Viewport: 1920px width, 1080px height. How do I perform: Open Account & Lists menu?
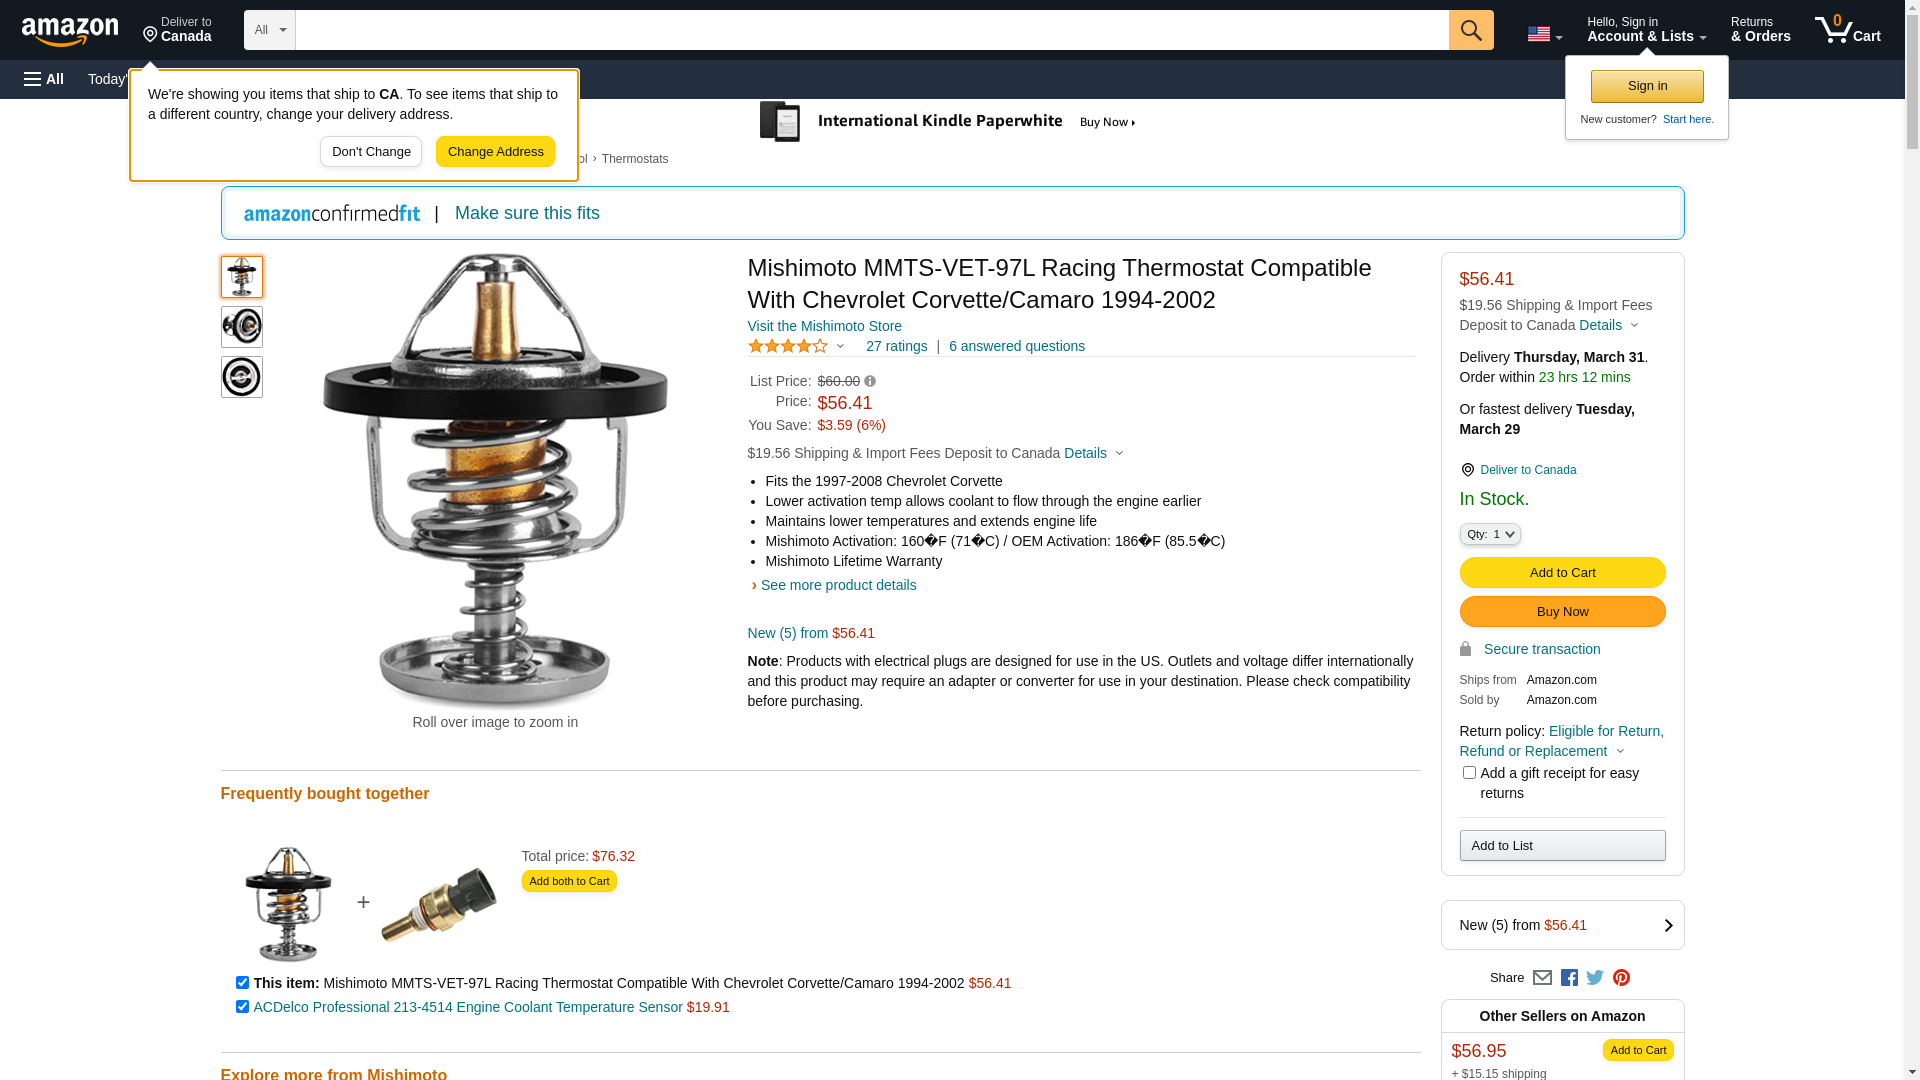coord(1646,30)
